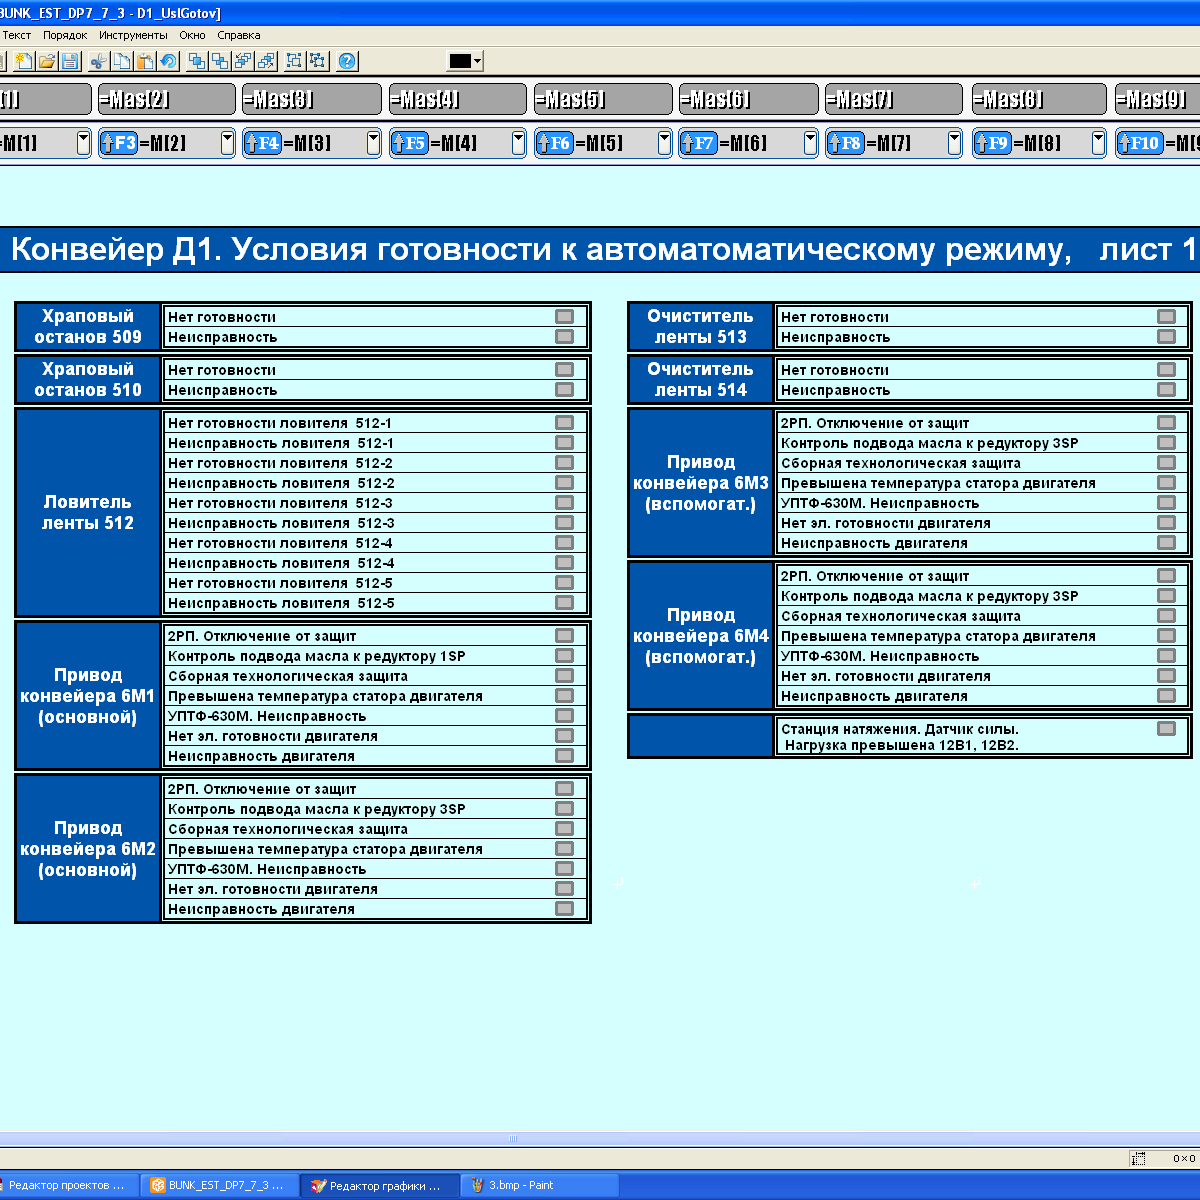Click the F3 key button
Image resolution: width=1200 pixels, height=1200 pixels.
119,143
